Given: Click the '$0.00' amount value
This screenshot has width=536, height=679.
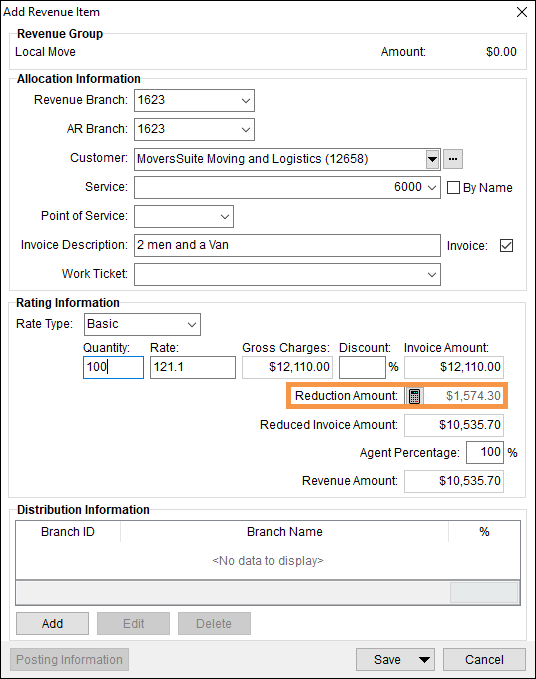Looking at the screenshot, I should coord(501,52).
